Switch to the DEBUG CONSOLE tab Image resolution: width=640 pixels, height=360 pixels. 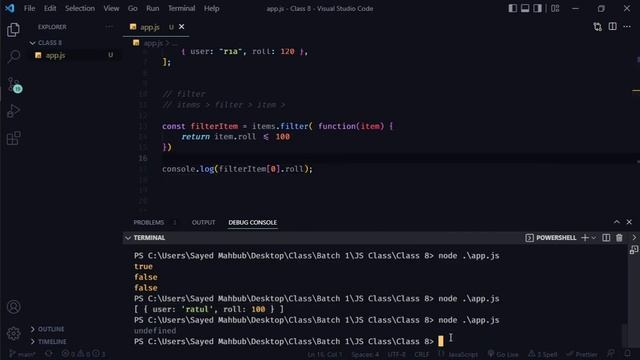click(252, 222)
